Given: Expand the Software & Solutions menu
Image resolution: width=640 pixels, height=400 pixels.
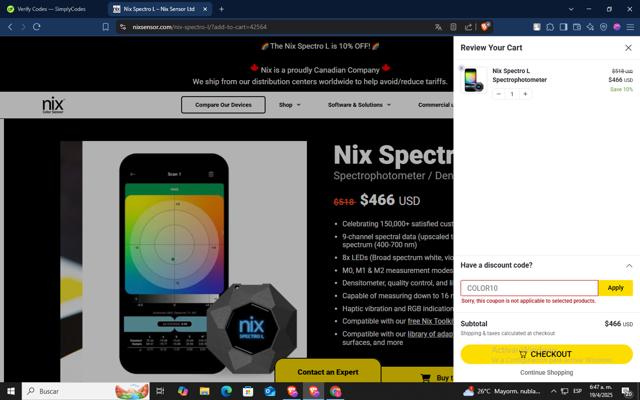Looking at the screenshot, I should coord(359,105).
